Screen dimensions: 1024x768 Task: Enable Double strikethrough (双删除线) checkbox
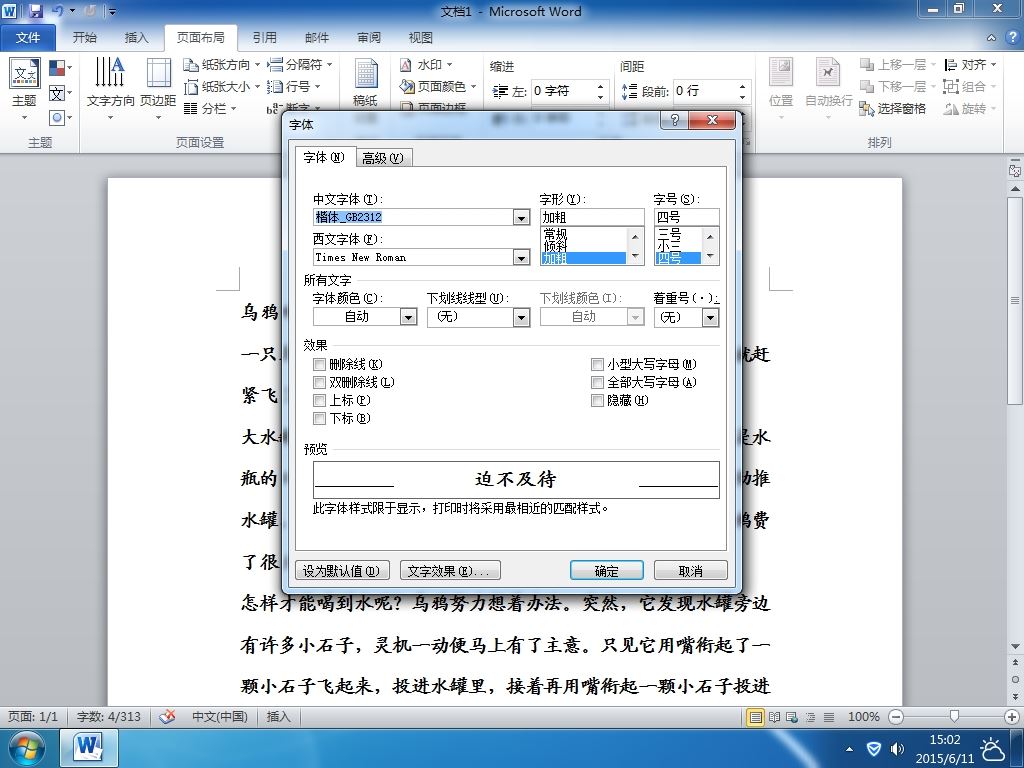pyautogui.click(x=319, y=382)
